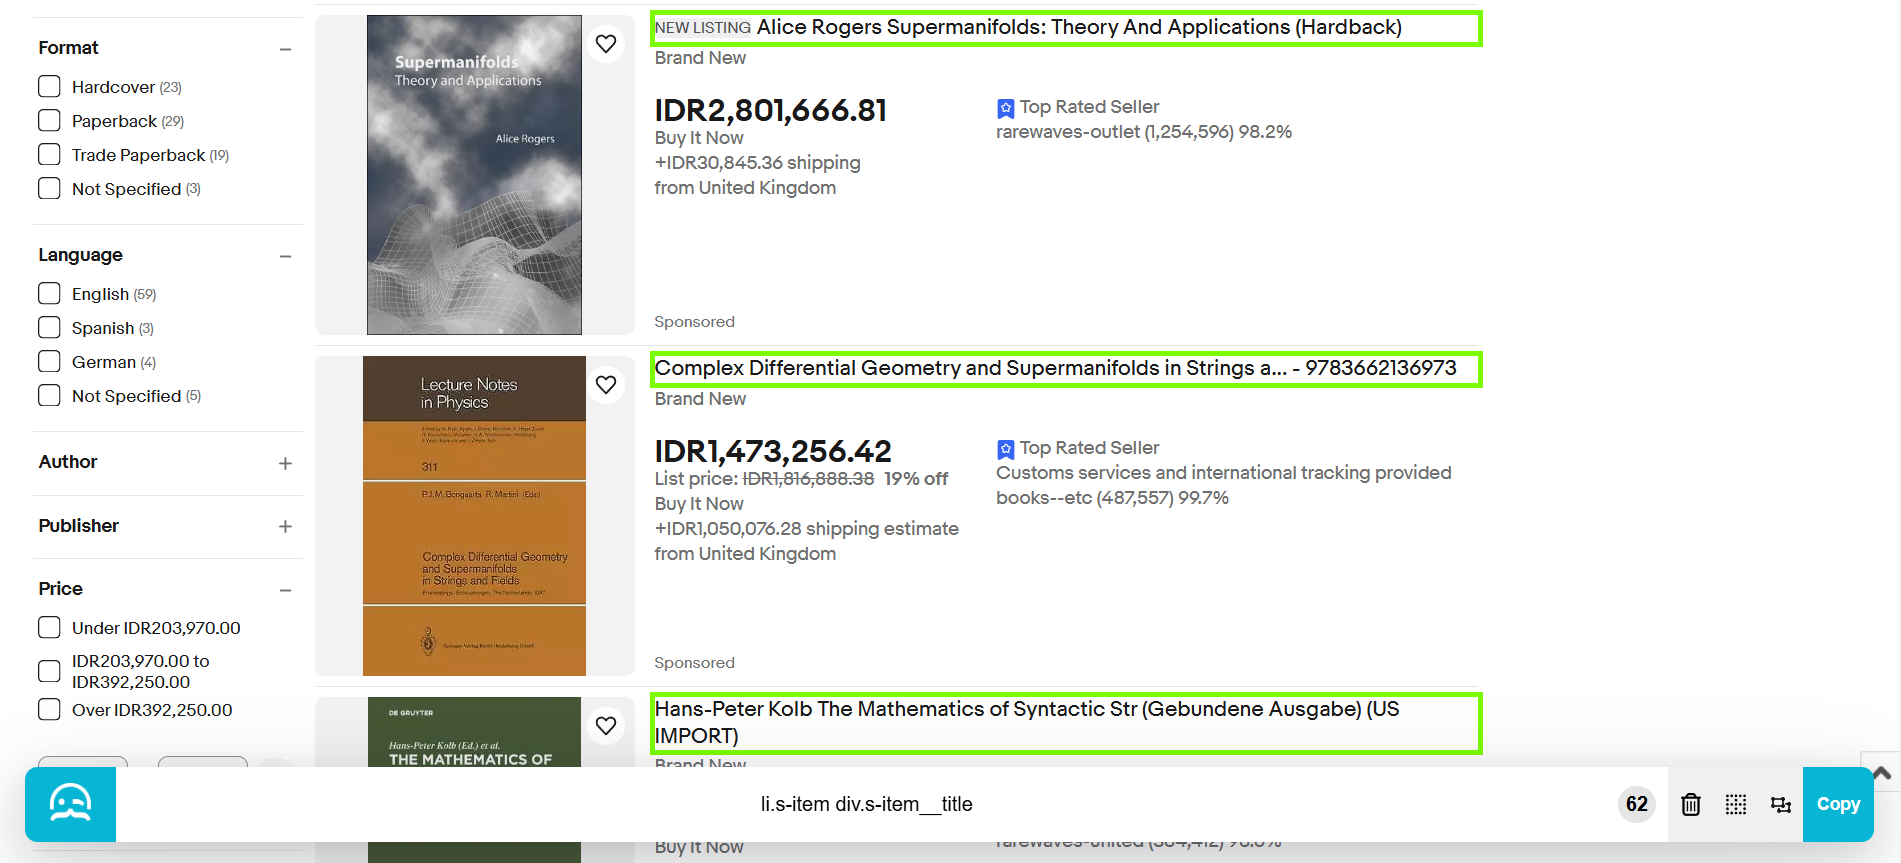
Task: Select the Spanish language checkbox
Action: tap(49, 328)
